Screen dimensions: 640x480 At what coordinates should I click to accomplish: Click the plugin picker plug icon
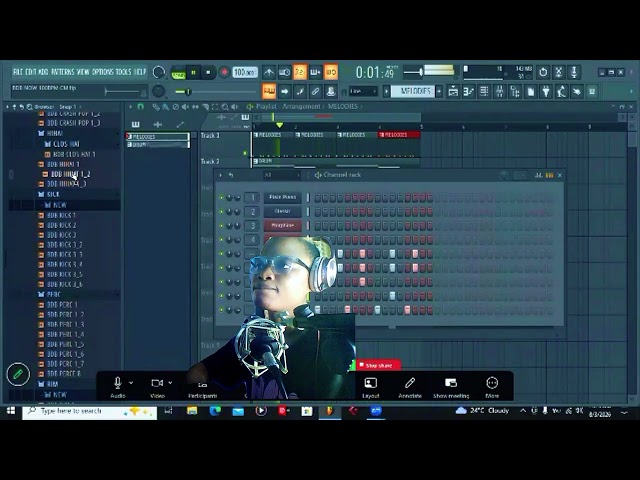(546, 91)
